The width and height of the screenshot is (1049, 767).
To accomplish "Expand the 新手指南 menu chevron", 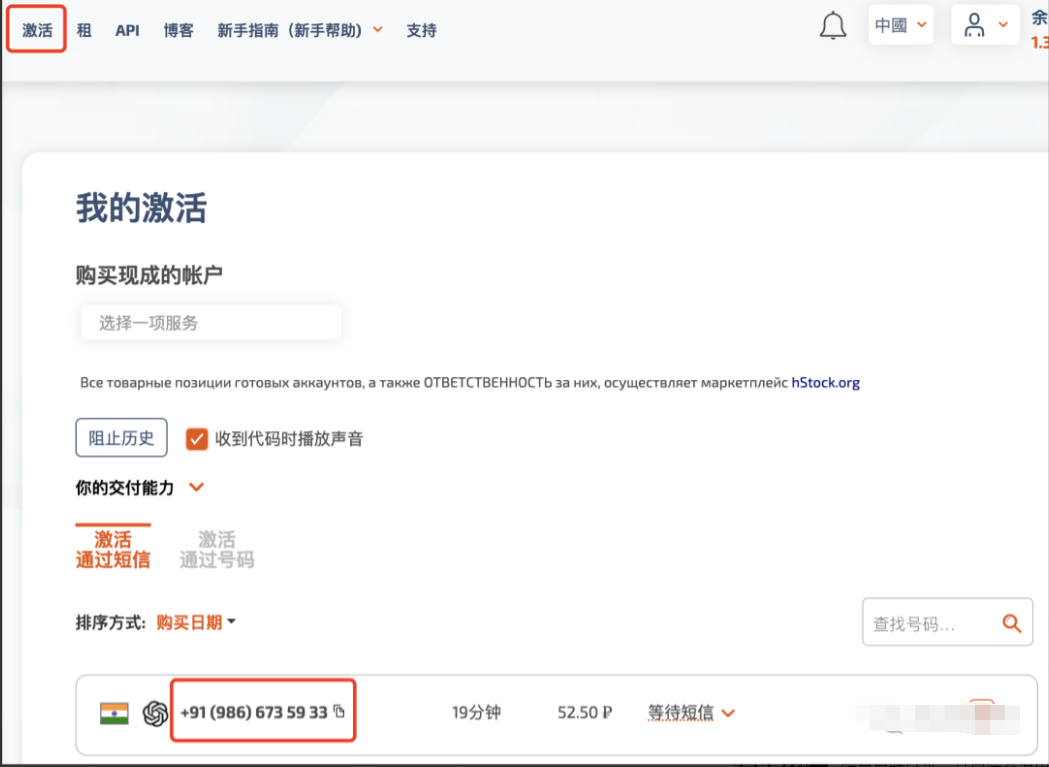I will [x=378, y=30].
